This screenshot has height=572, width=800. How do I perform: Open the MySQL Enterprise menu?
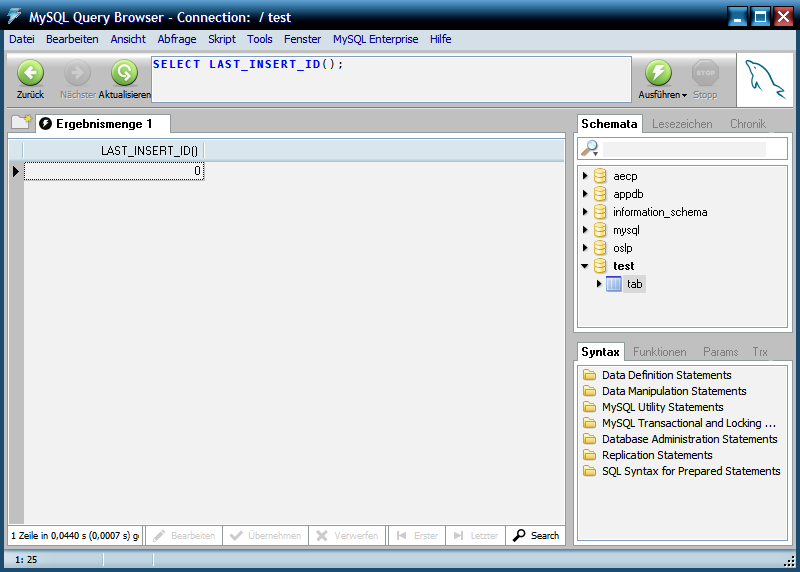[376, 39]
